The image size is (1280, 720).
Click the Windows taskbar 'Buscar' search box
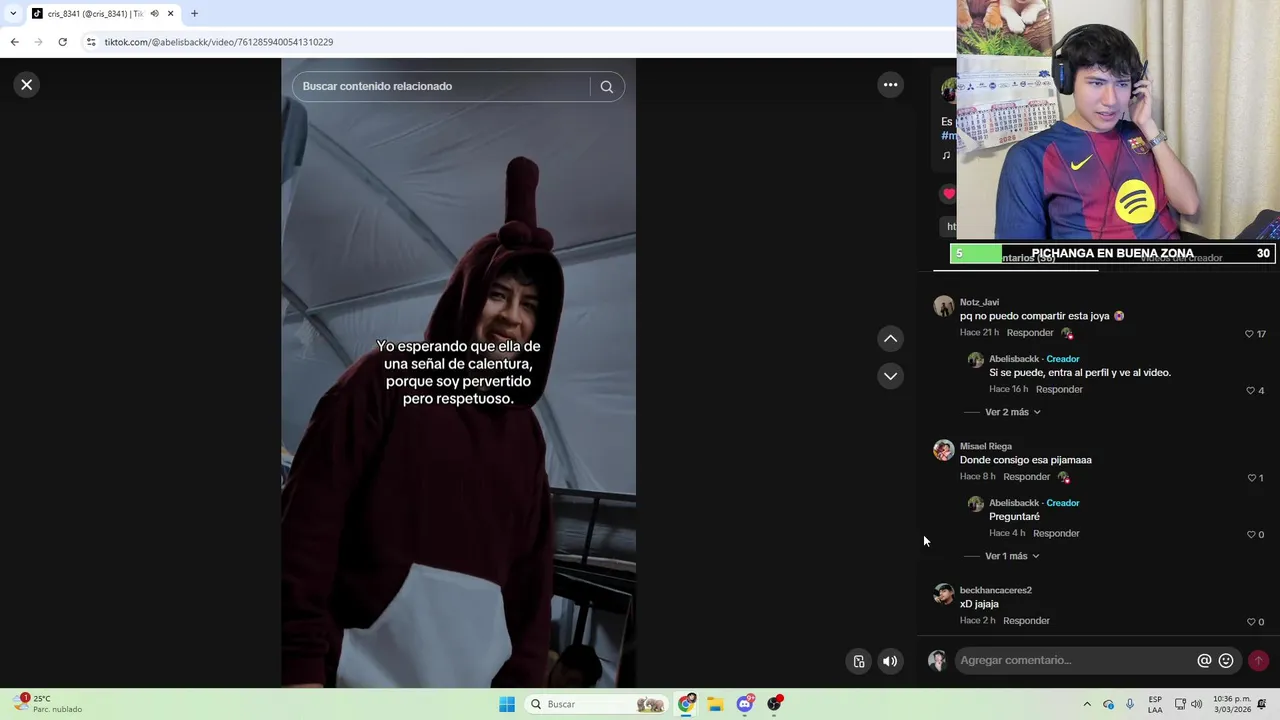tap(597, 704)
